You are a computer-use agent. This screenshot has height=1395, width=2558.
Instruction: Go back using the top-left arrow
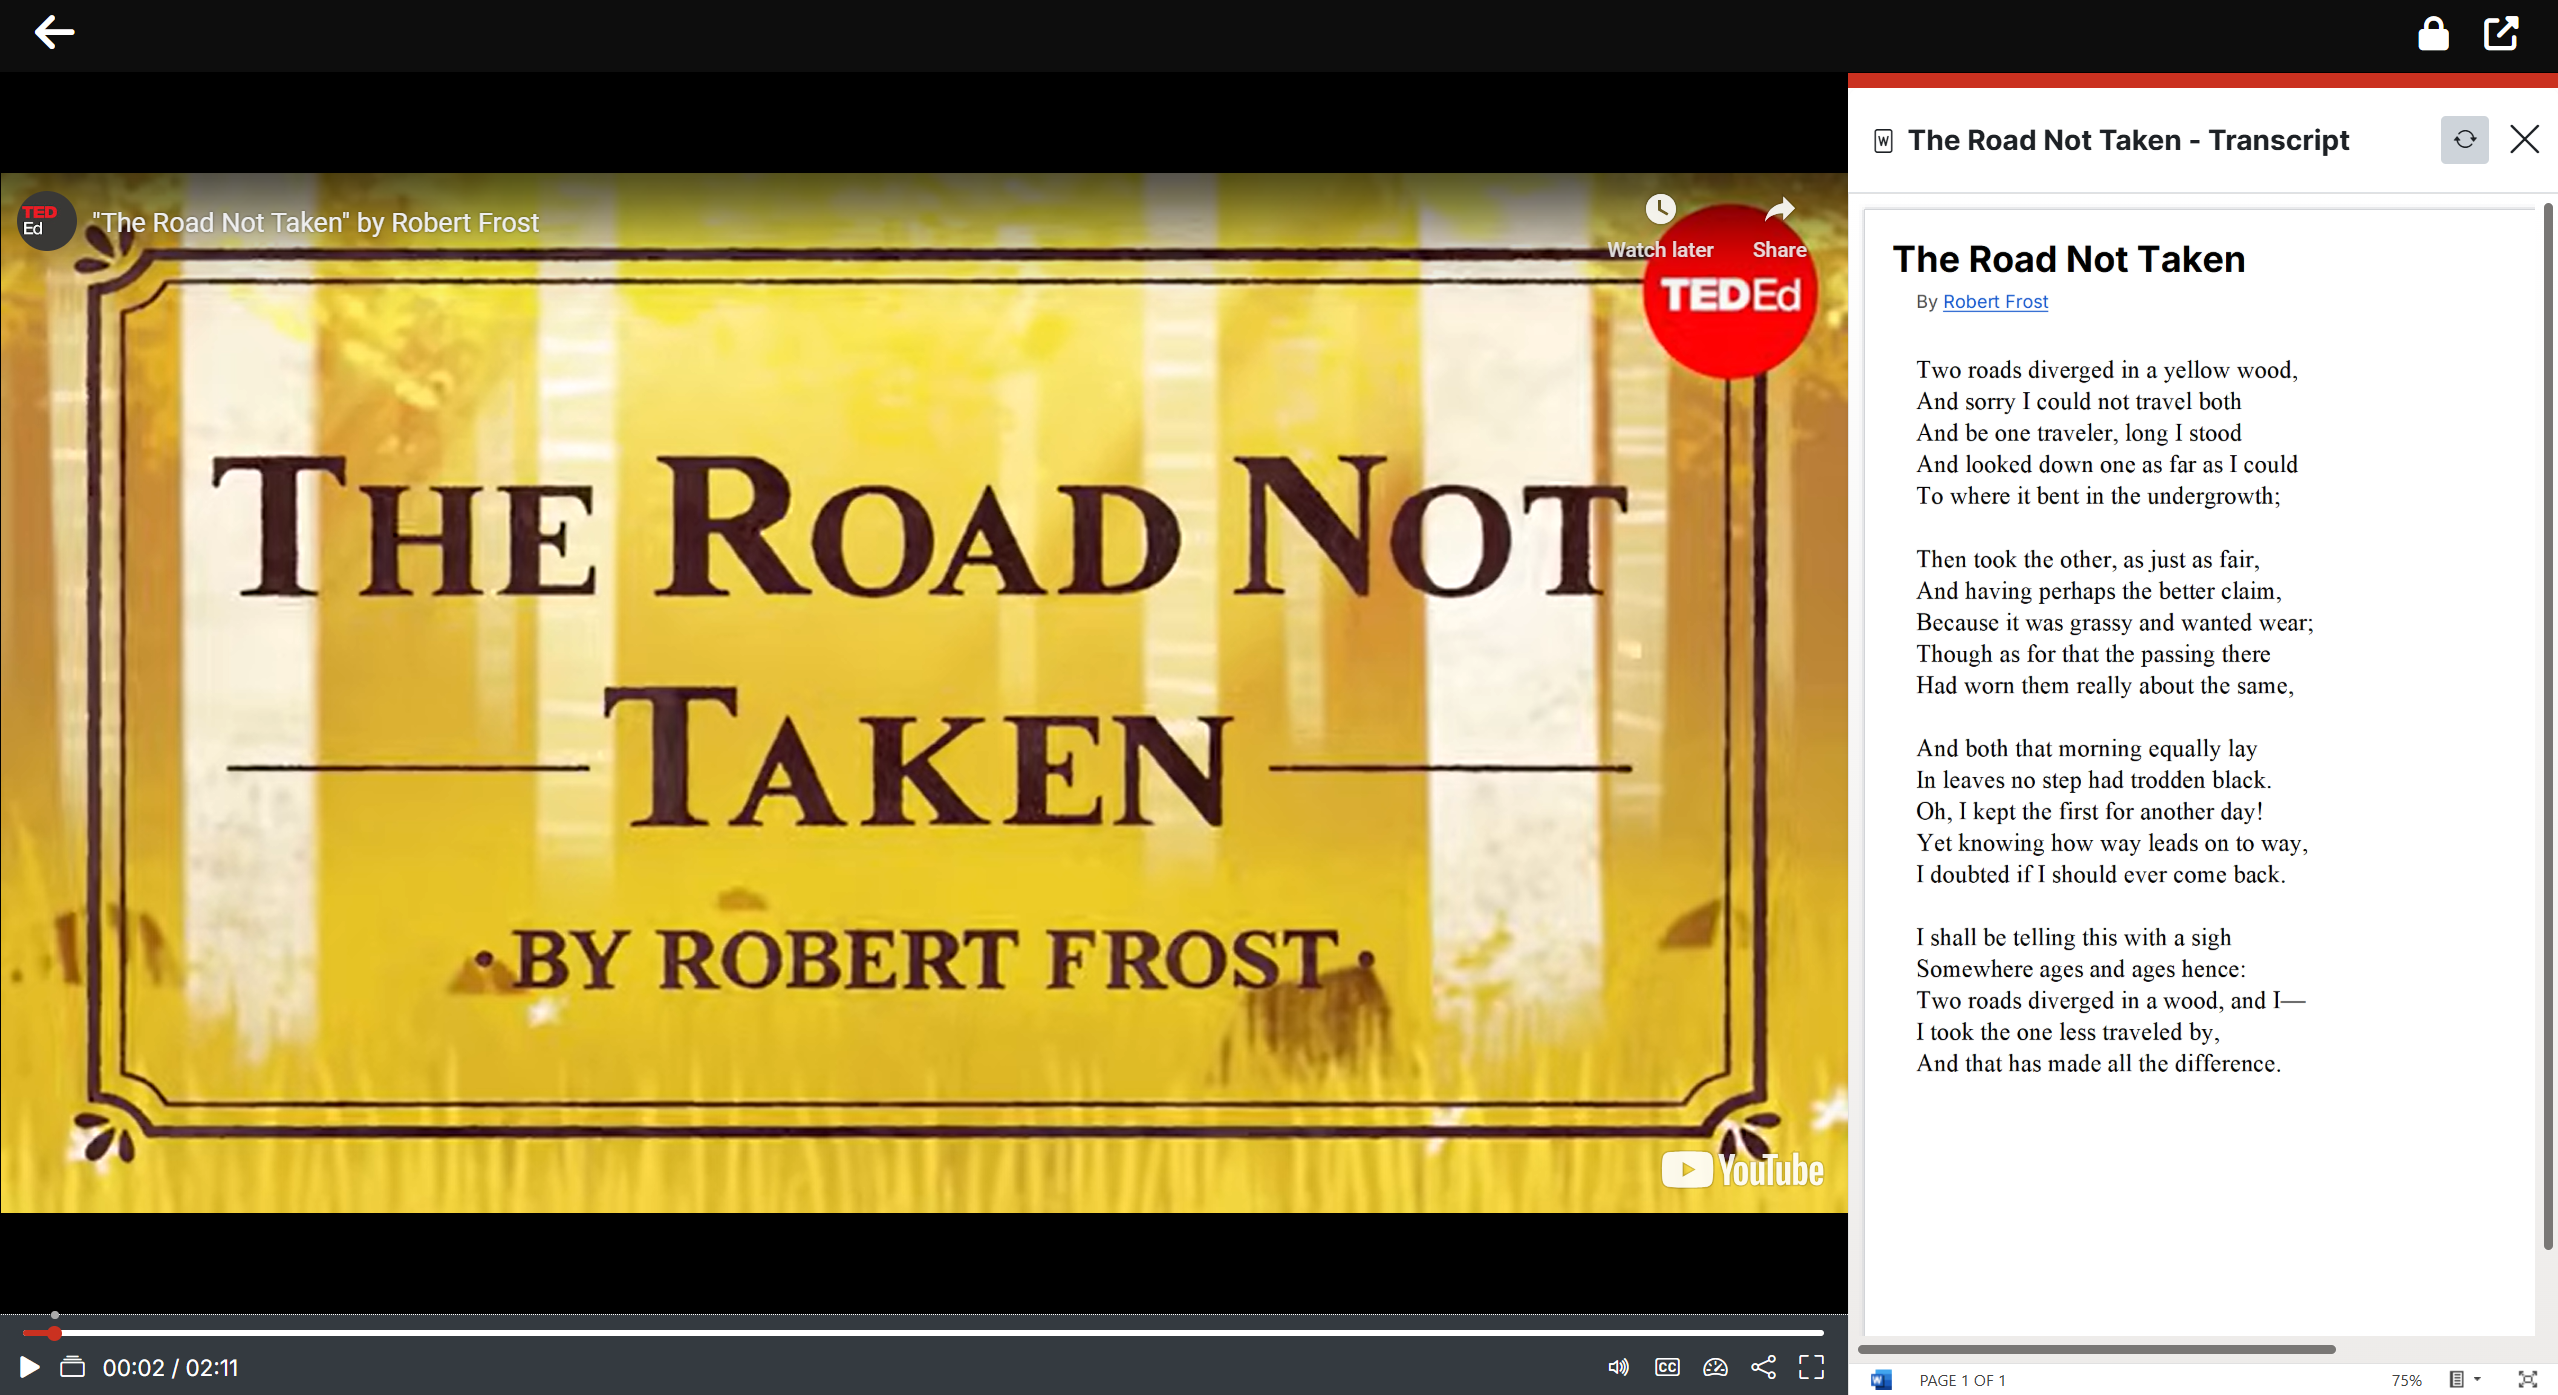click(x=54, y=32)
